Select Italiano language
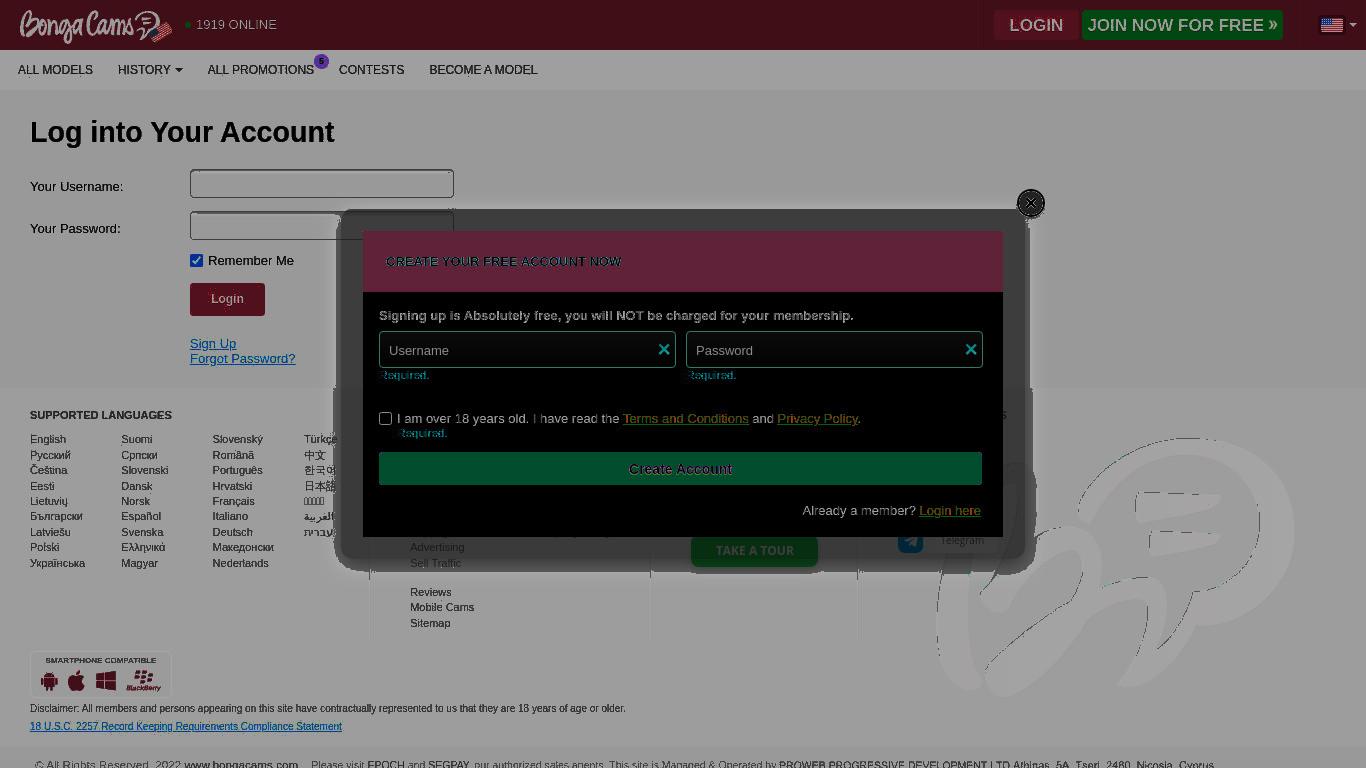This screenshot has height=768, width=1366. click(230, 516)
